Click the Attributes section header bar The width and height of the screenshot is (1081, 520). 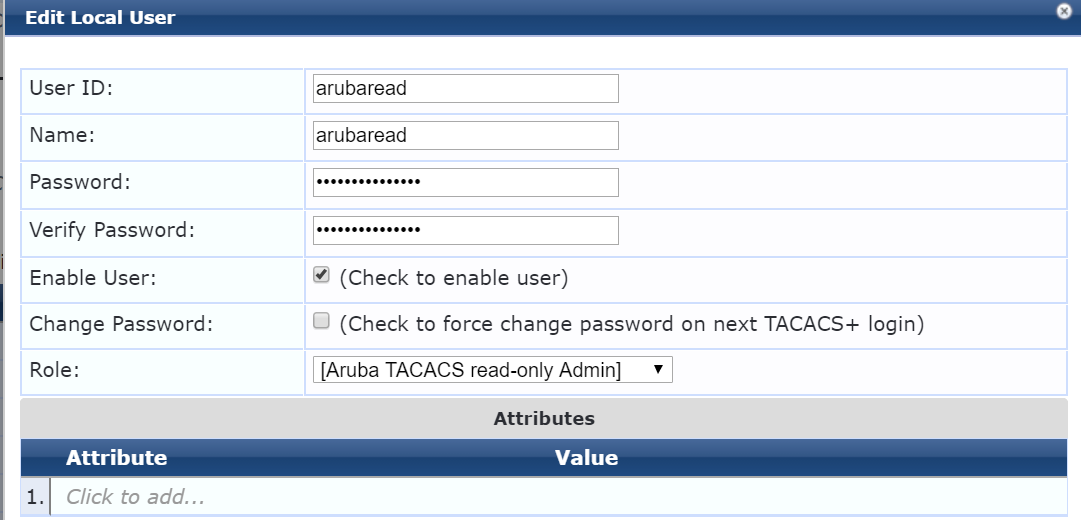pyautogui.click(x=544, y=419)
